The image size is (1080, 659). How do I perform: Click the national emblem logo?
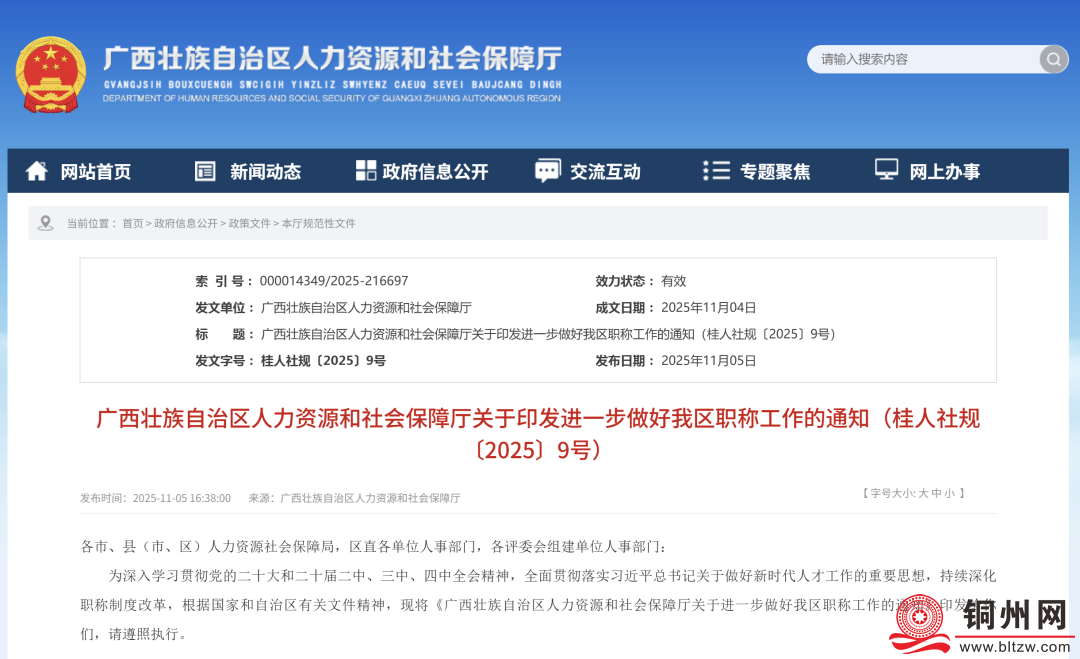click(51, 75)
